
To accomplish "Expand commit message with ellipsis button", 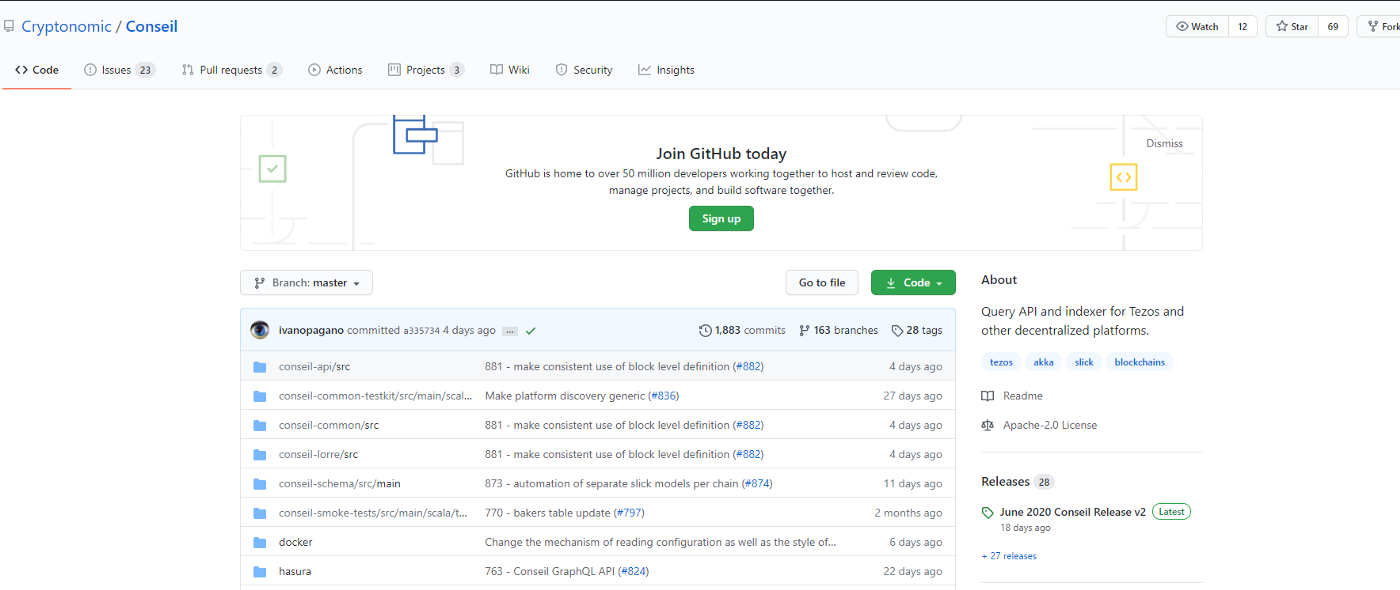I will coord(510,331).
